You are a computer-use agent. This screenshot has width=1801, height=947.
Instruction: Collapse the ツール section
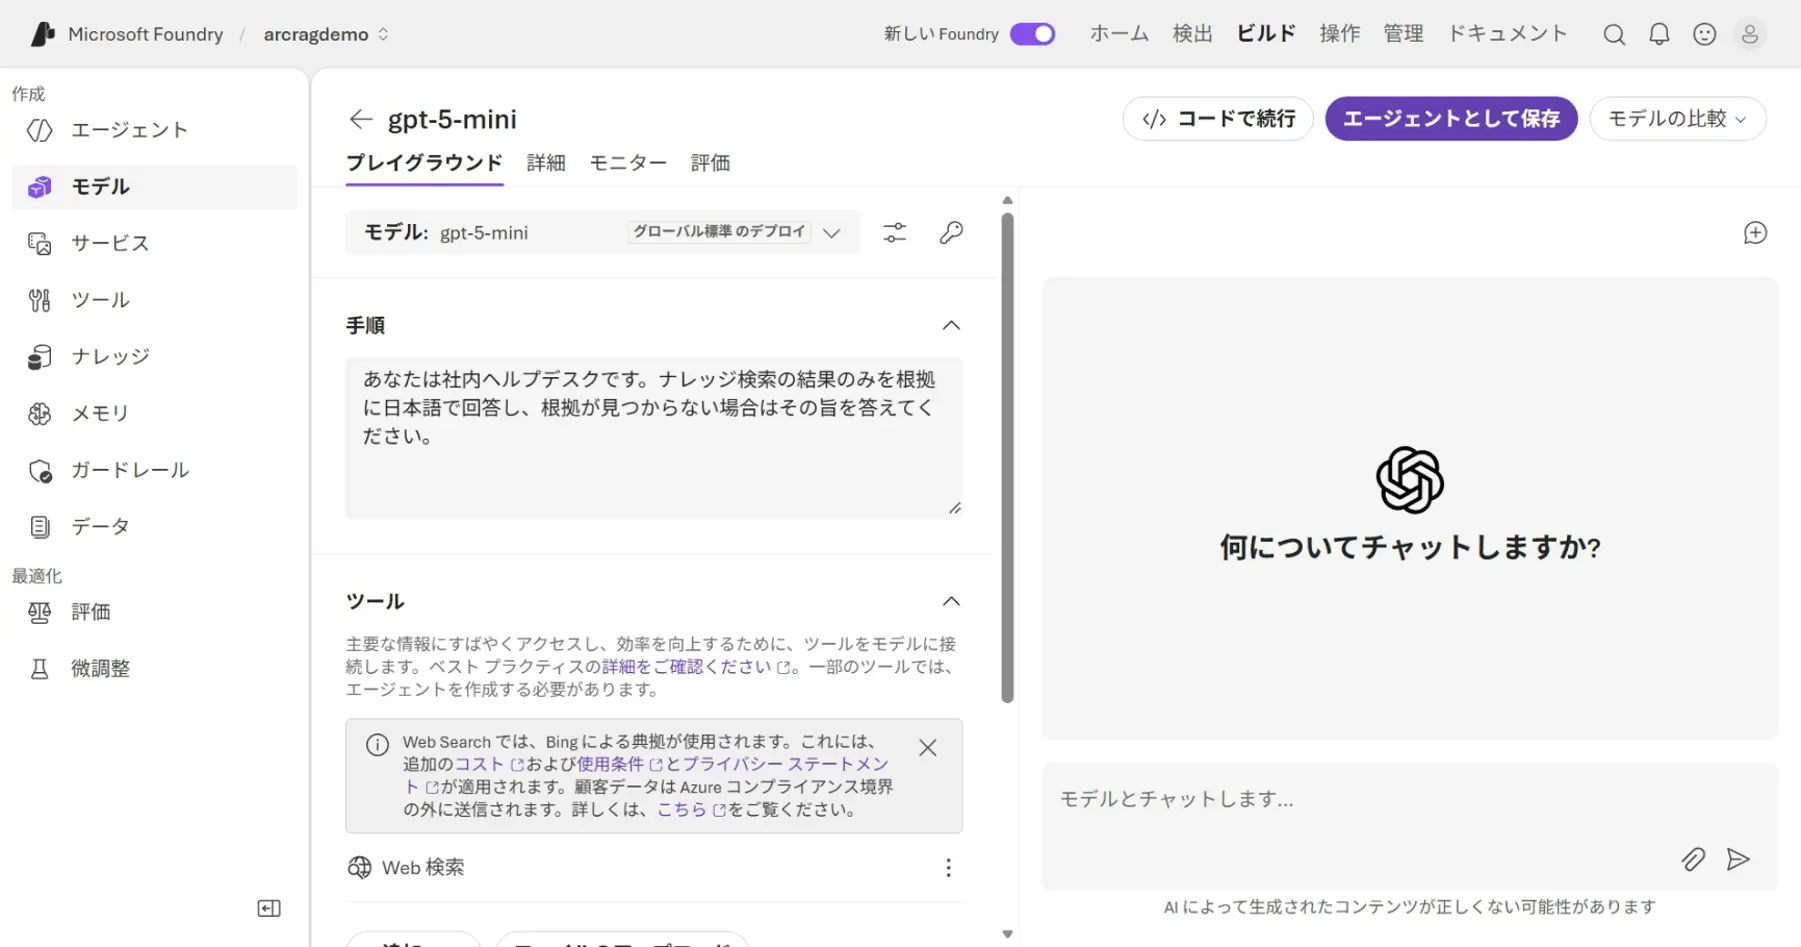(x=951, y=601)
